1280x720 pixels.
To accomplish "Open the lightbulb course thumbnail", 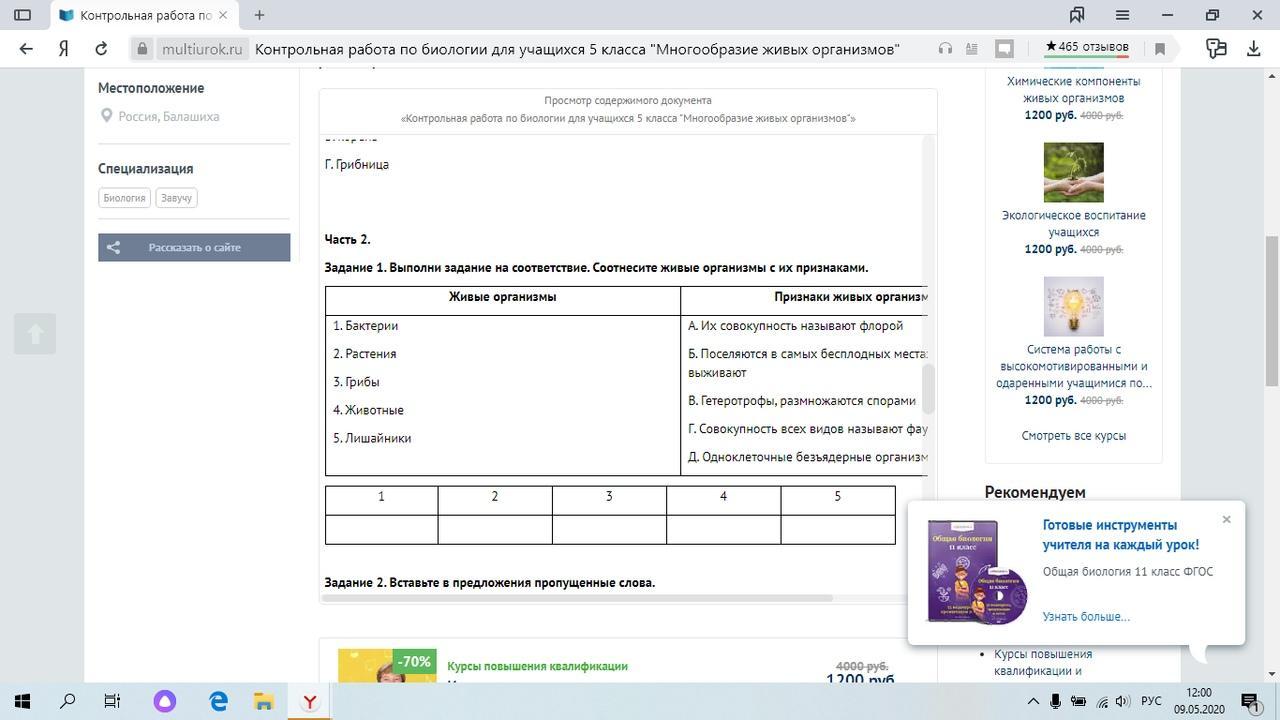I will pos(1074,306).
